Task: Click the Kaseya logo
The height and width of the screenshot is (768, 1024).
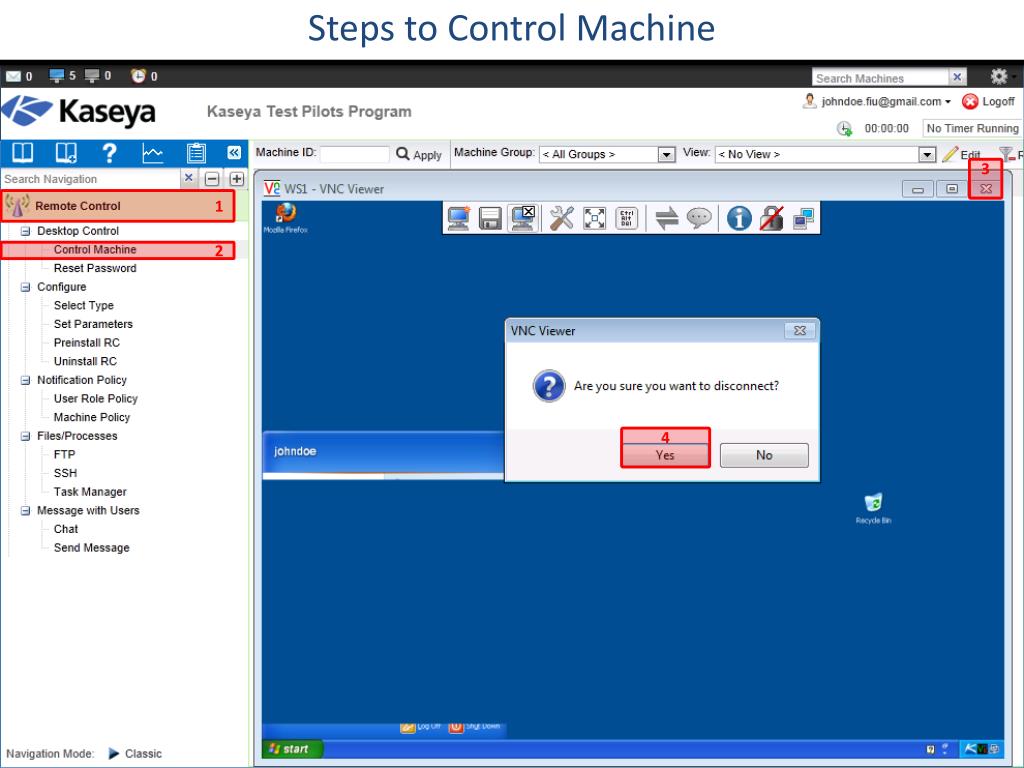Action: pyautogui.click(x=78, y=112)
